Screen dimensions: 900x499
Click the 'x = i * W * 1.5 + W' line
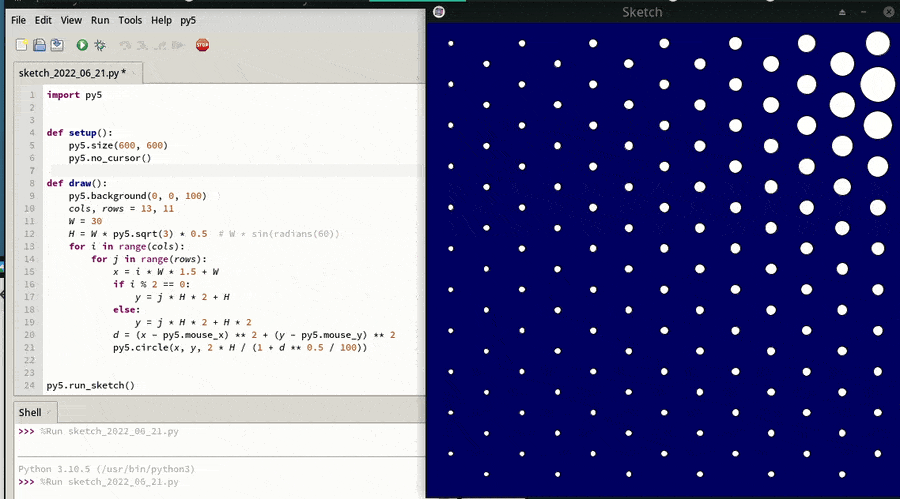(x=166, y=272)
